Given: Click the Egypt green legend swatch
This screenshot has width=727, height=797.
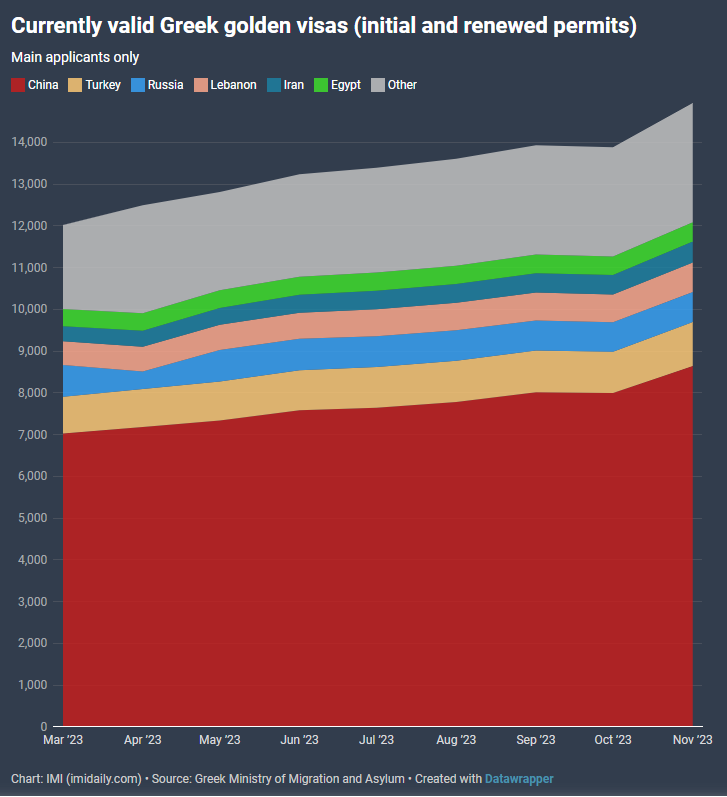Looking at the screenshot, I should 321,85.
